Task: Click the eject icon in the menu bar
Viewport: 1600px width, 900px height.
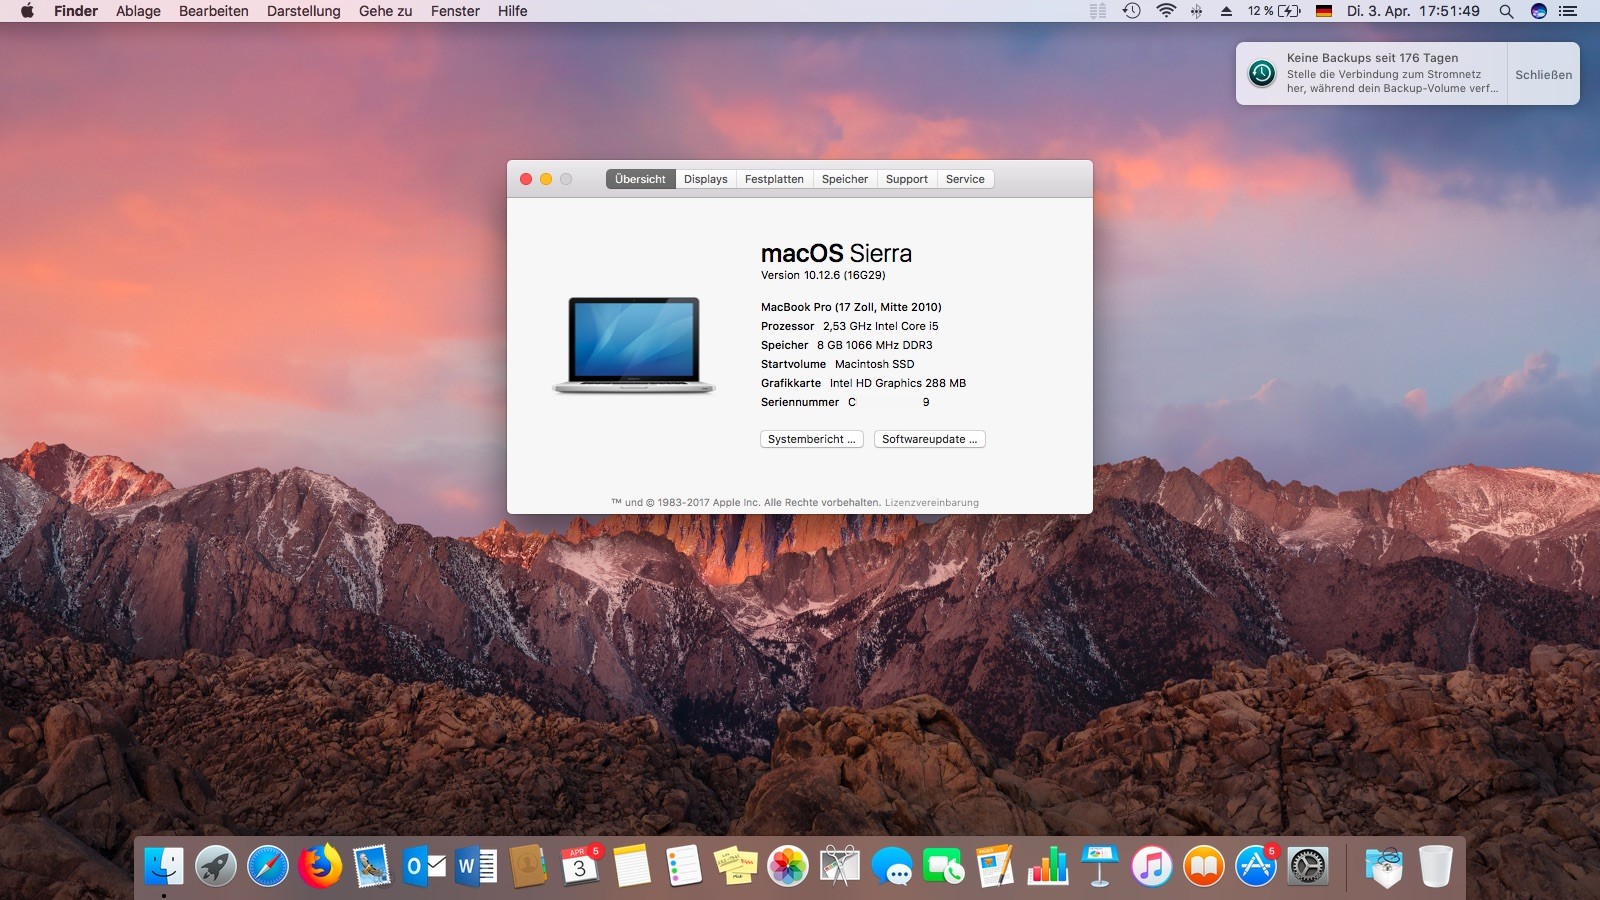Action: [1226, 11]
